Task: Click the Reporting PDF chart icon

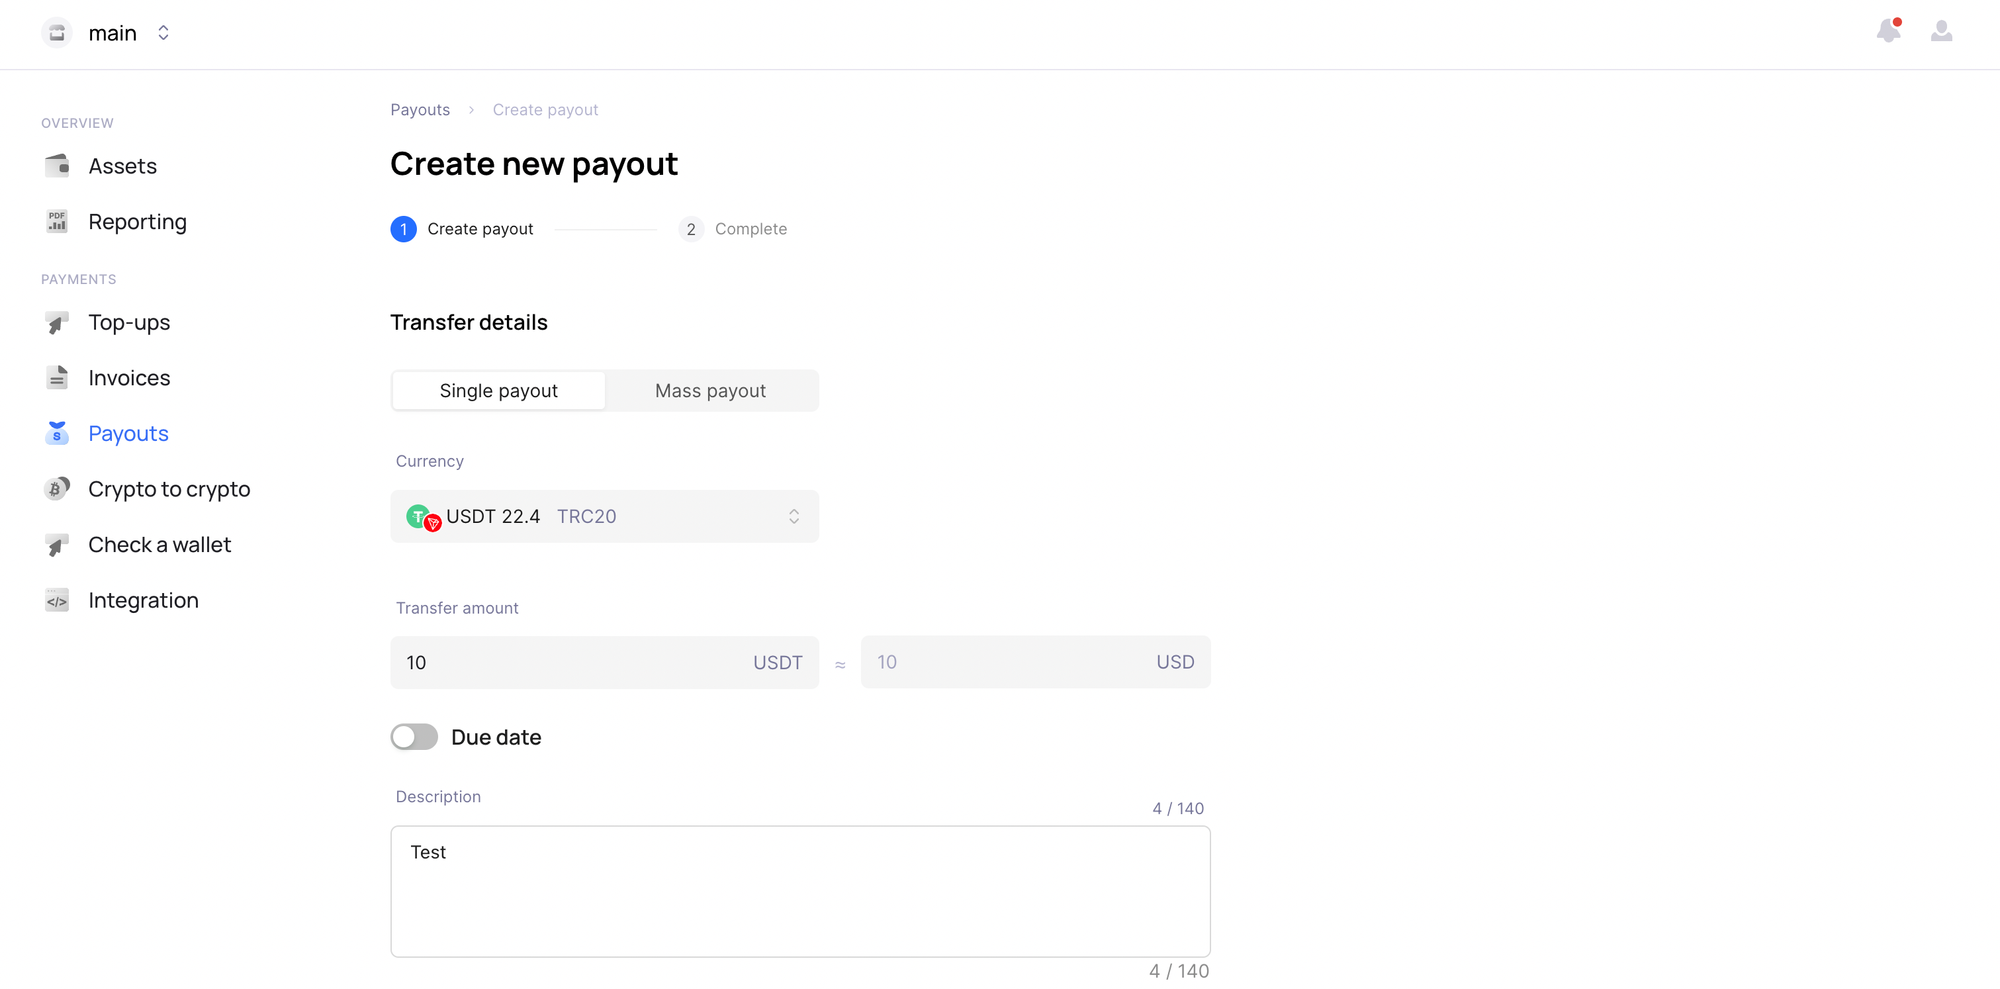Action: (x=57, y=222)
